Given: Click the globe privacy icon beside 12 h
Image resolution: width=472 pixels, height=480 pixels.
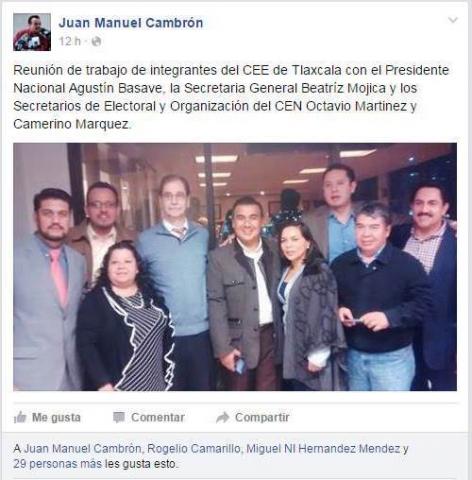Looking at the screenshot, I should [96, 41].
